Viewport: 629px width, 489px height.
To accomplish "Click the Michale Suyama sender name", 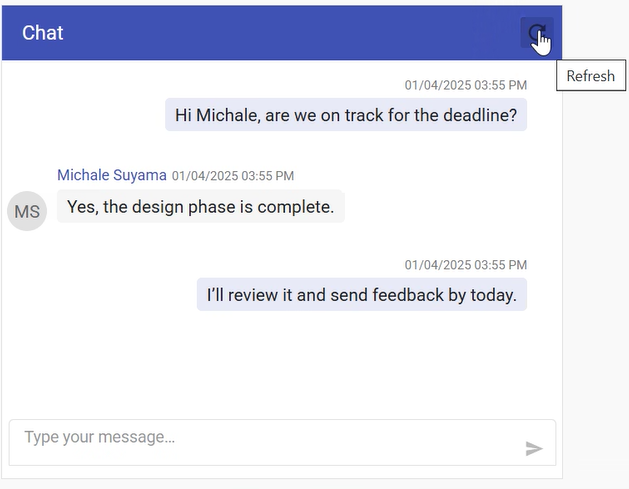I will 112,175.
